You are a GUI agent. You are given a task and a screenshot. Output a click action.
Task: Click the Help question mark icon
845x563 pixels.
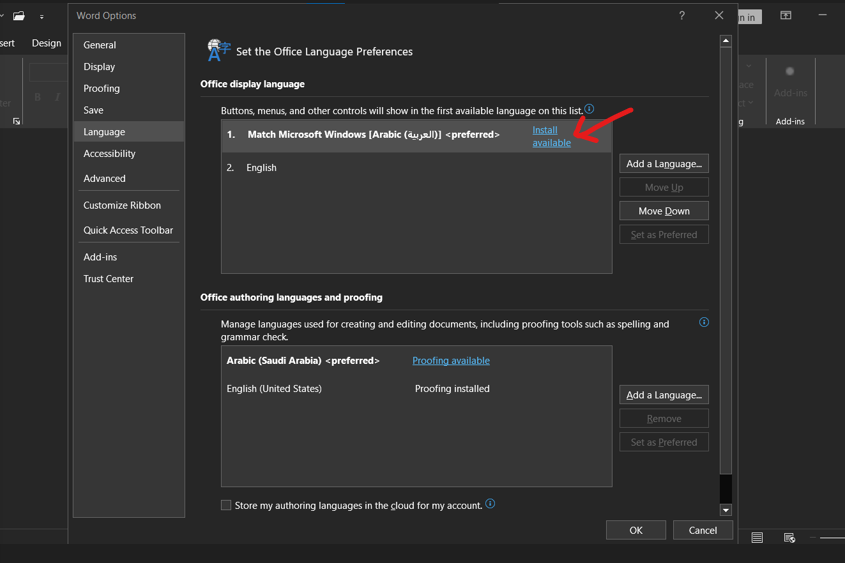[x=682, y=16]
